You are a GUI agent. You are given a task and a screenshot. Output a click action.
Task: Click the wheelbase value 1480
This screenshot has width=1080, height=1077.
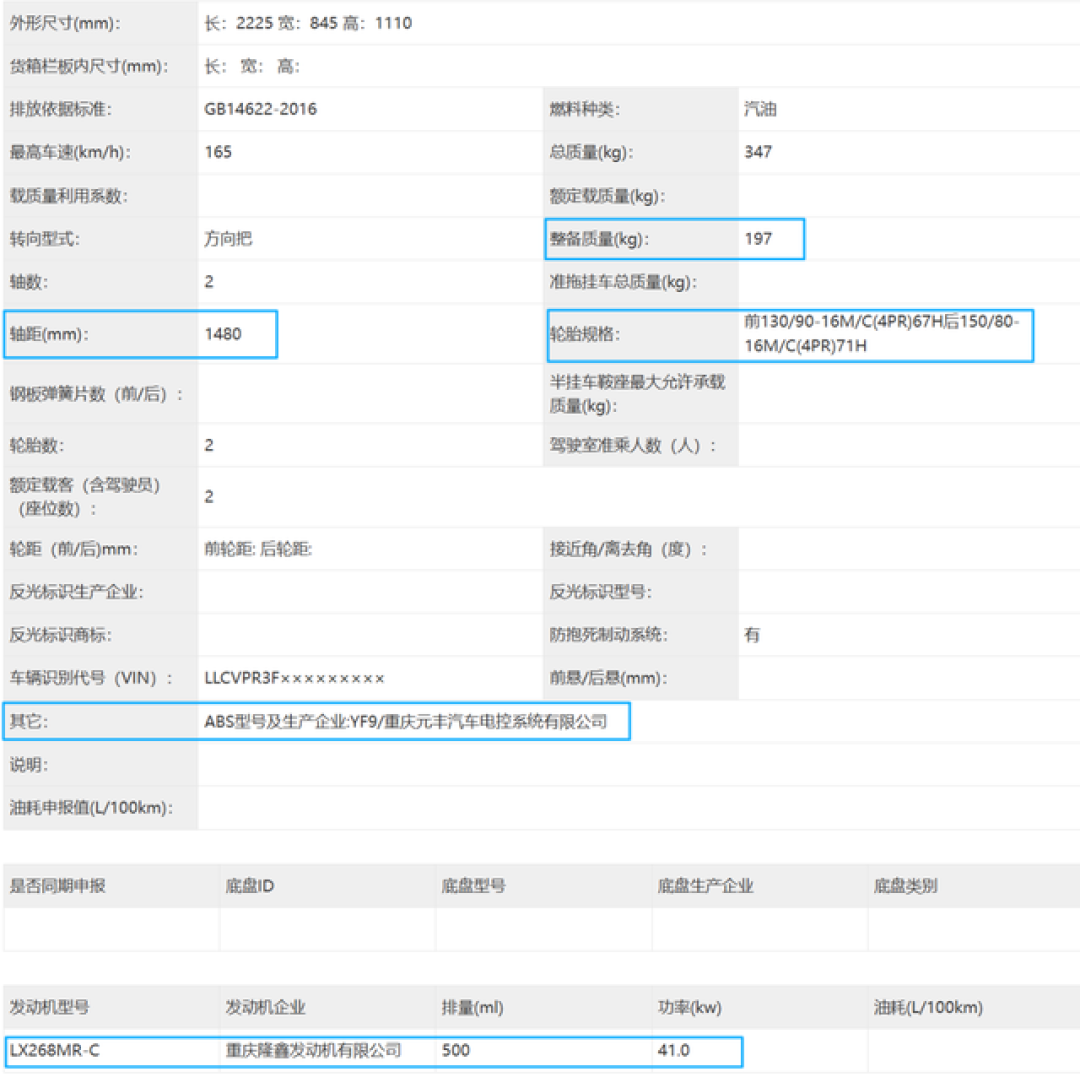(x=222, y=334)
